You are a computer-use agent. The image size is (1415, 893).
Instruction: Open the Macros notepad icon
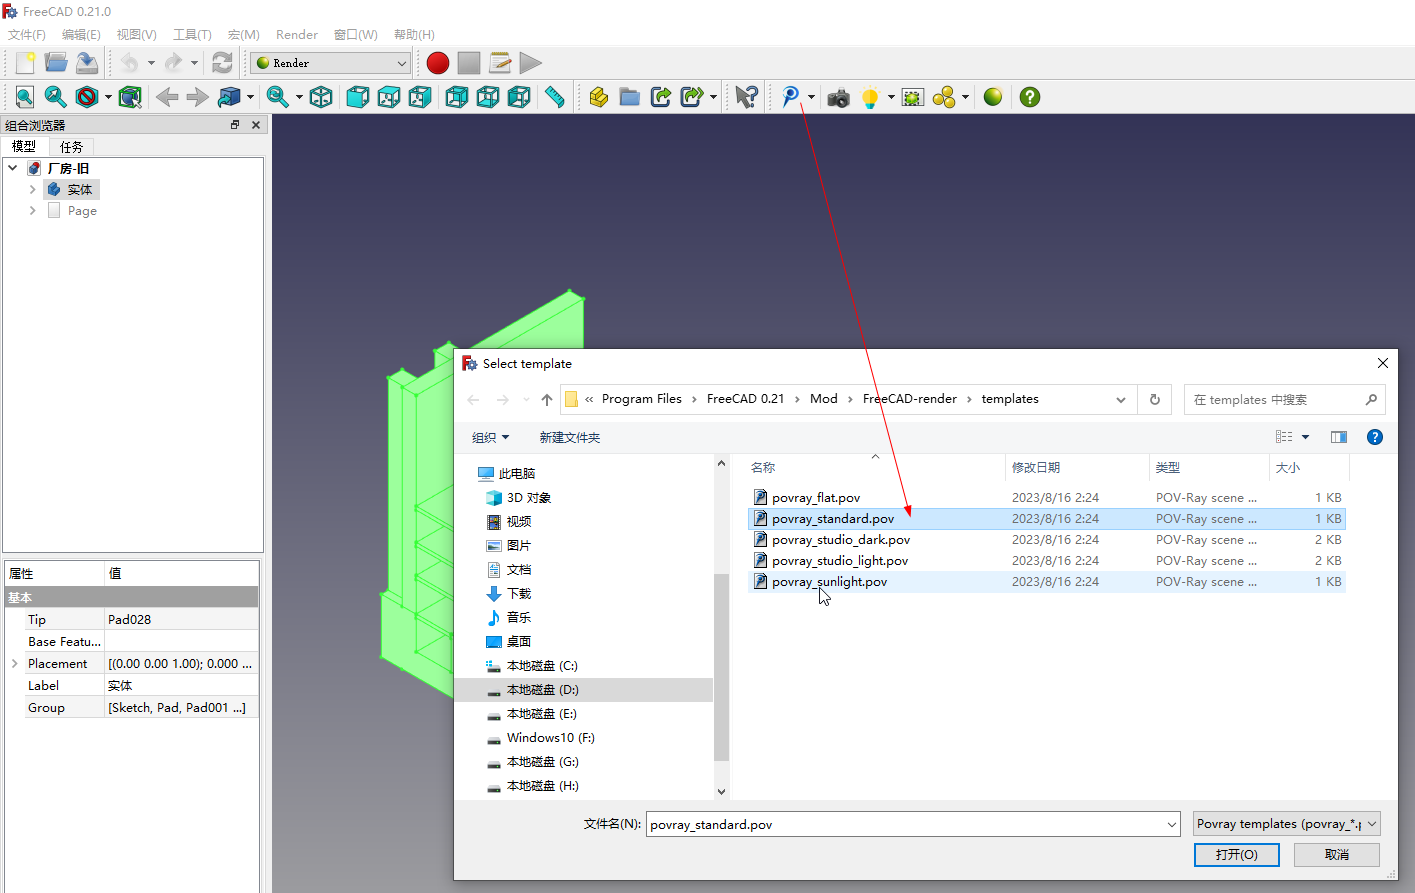click(500, 63)
